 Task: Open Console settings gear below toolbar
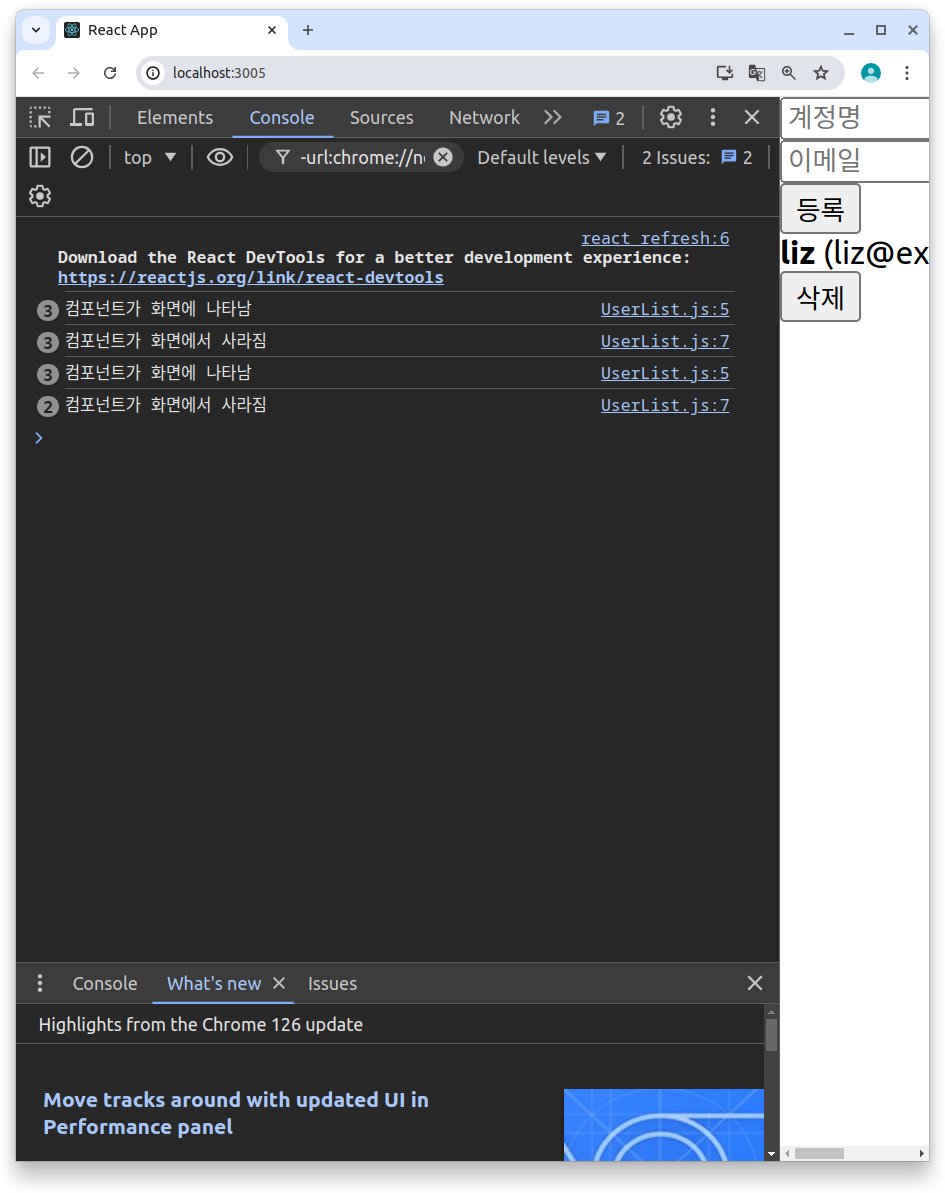(x=40, y=196)
